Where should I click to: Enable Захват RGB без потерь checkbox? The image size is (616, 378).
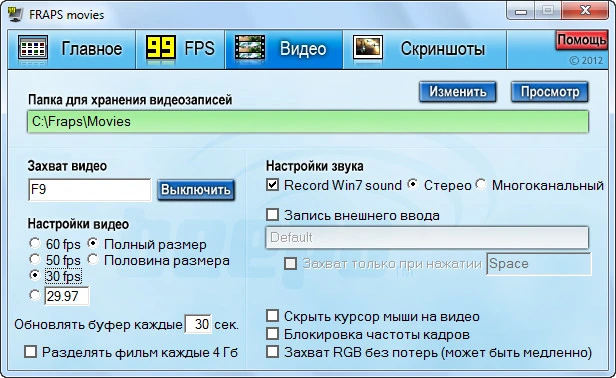pos(273,352)
